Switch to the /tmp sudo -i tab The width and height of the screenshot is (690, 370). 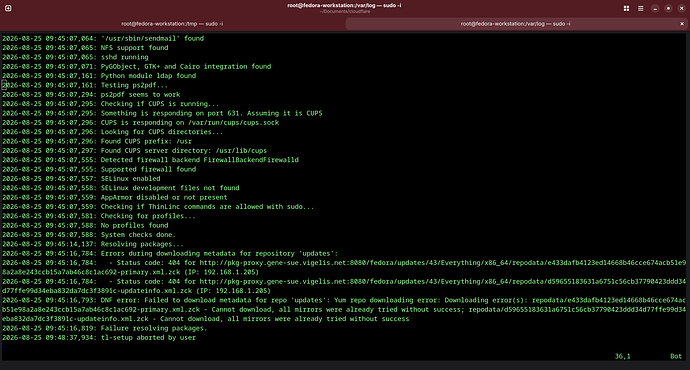click(172, 24)
